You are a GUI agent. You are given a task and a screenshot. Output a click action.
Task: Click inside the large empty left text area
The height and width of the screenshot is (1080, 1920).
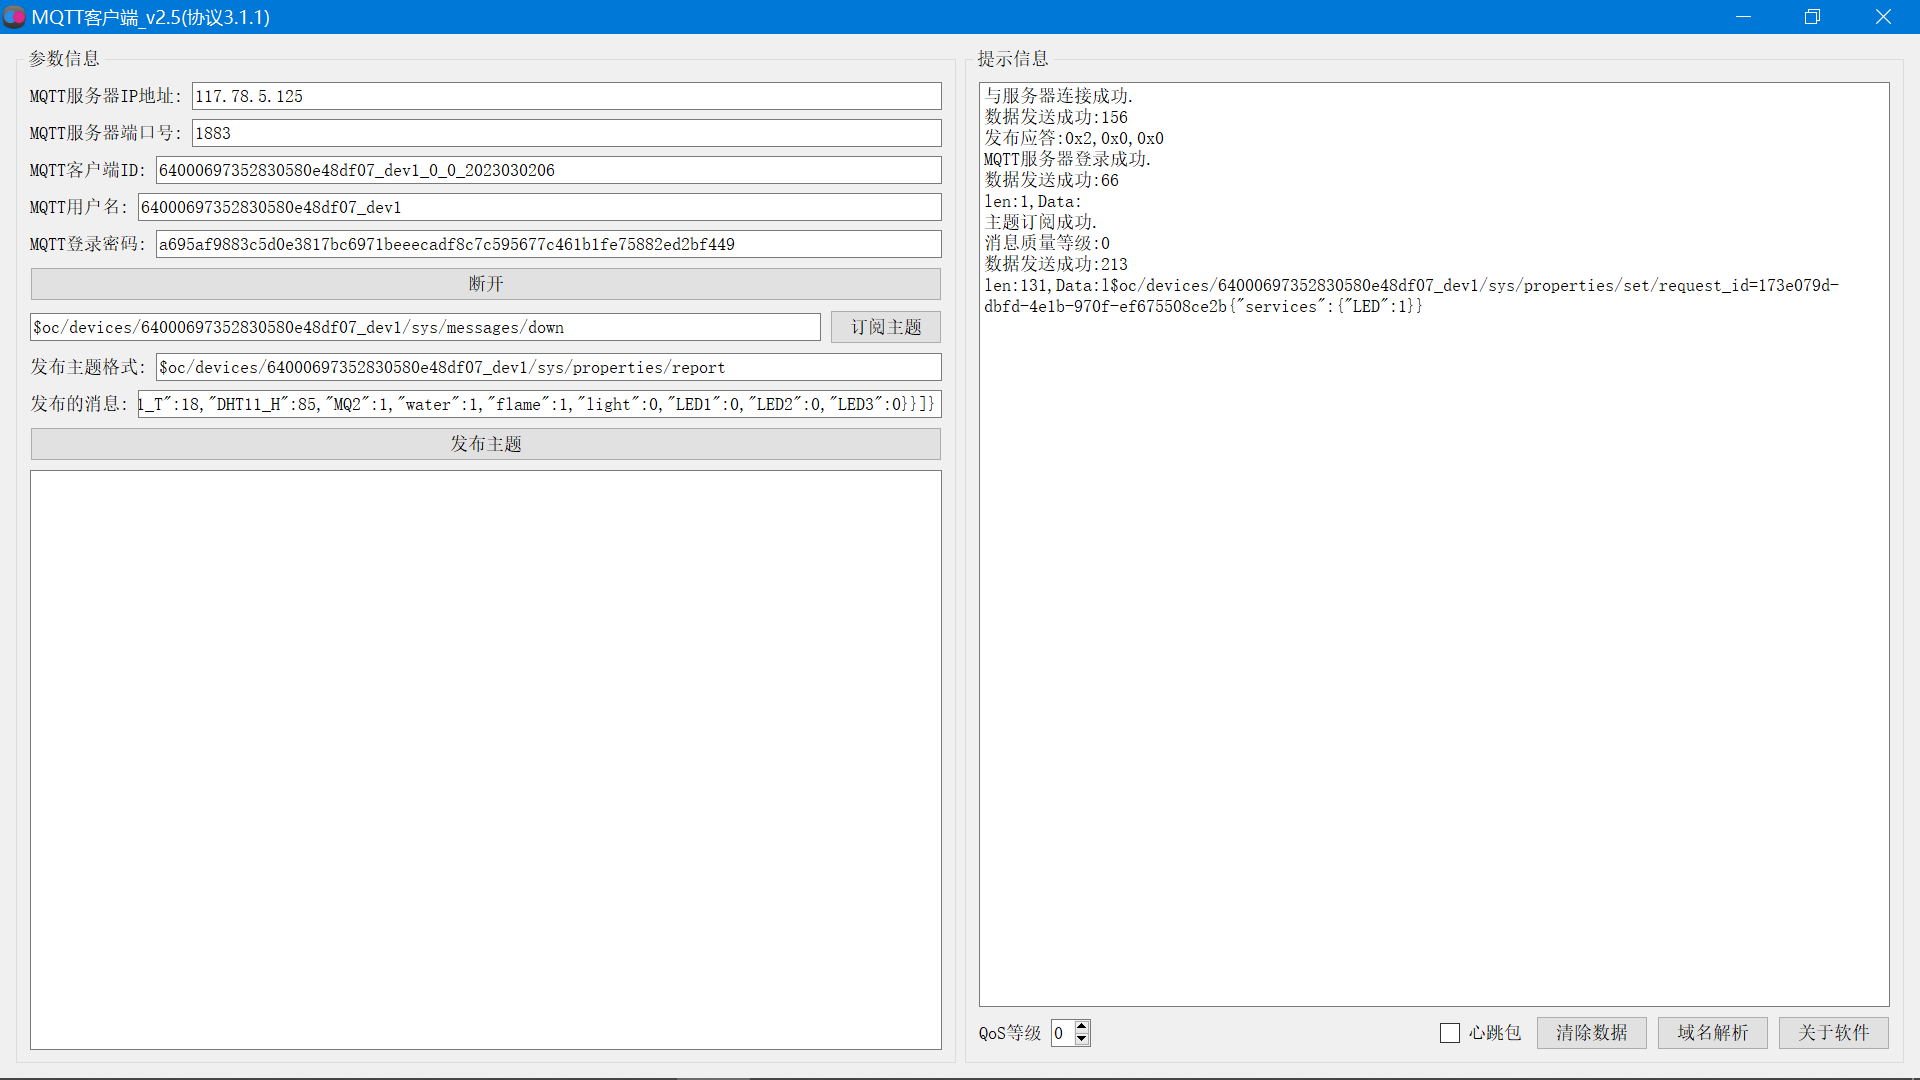485,760
